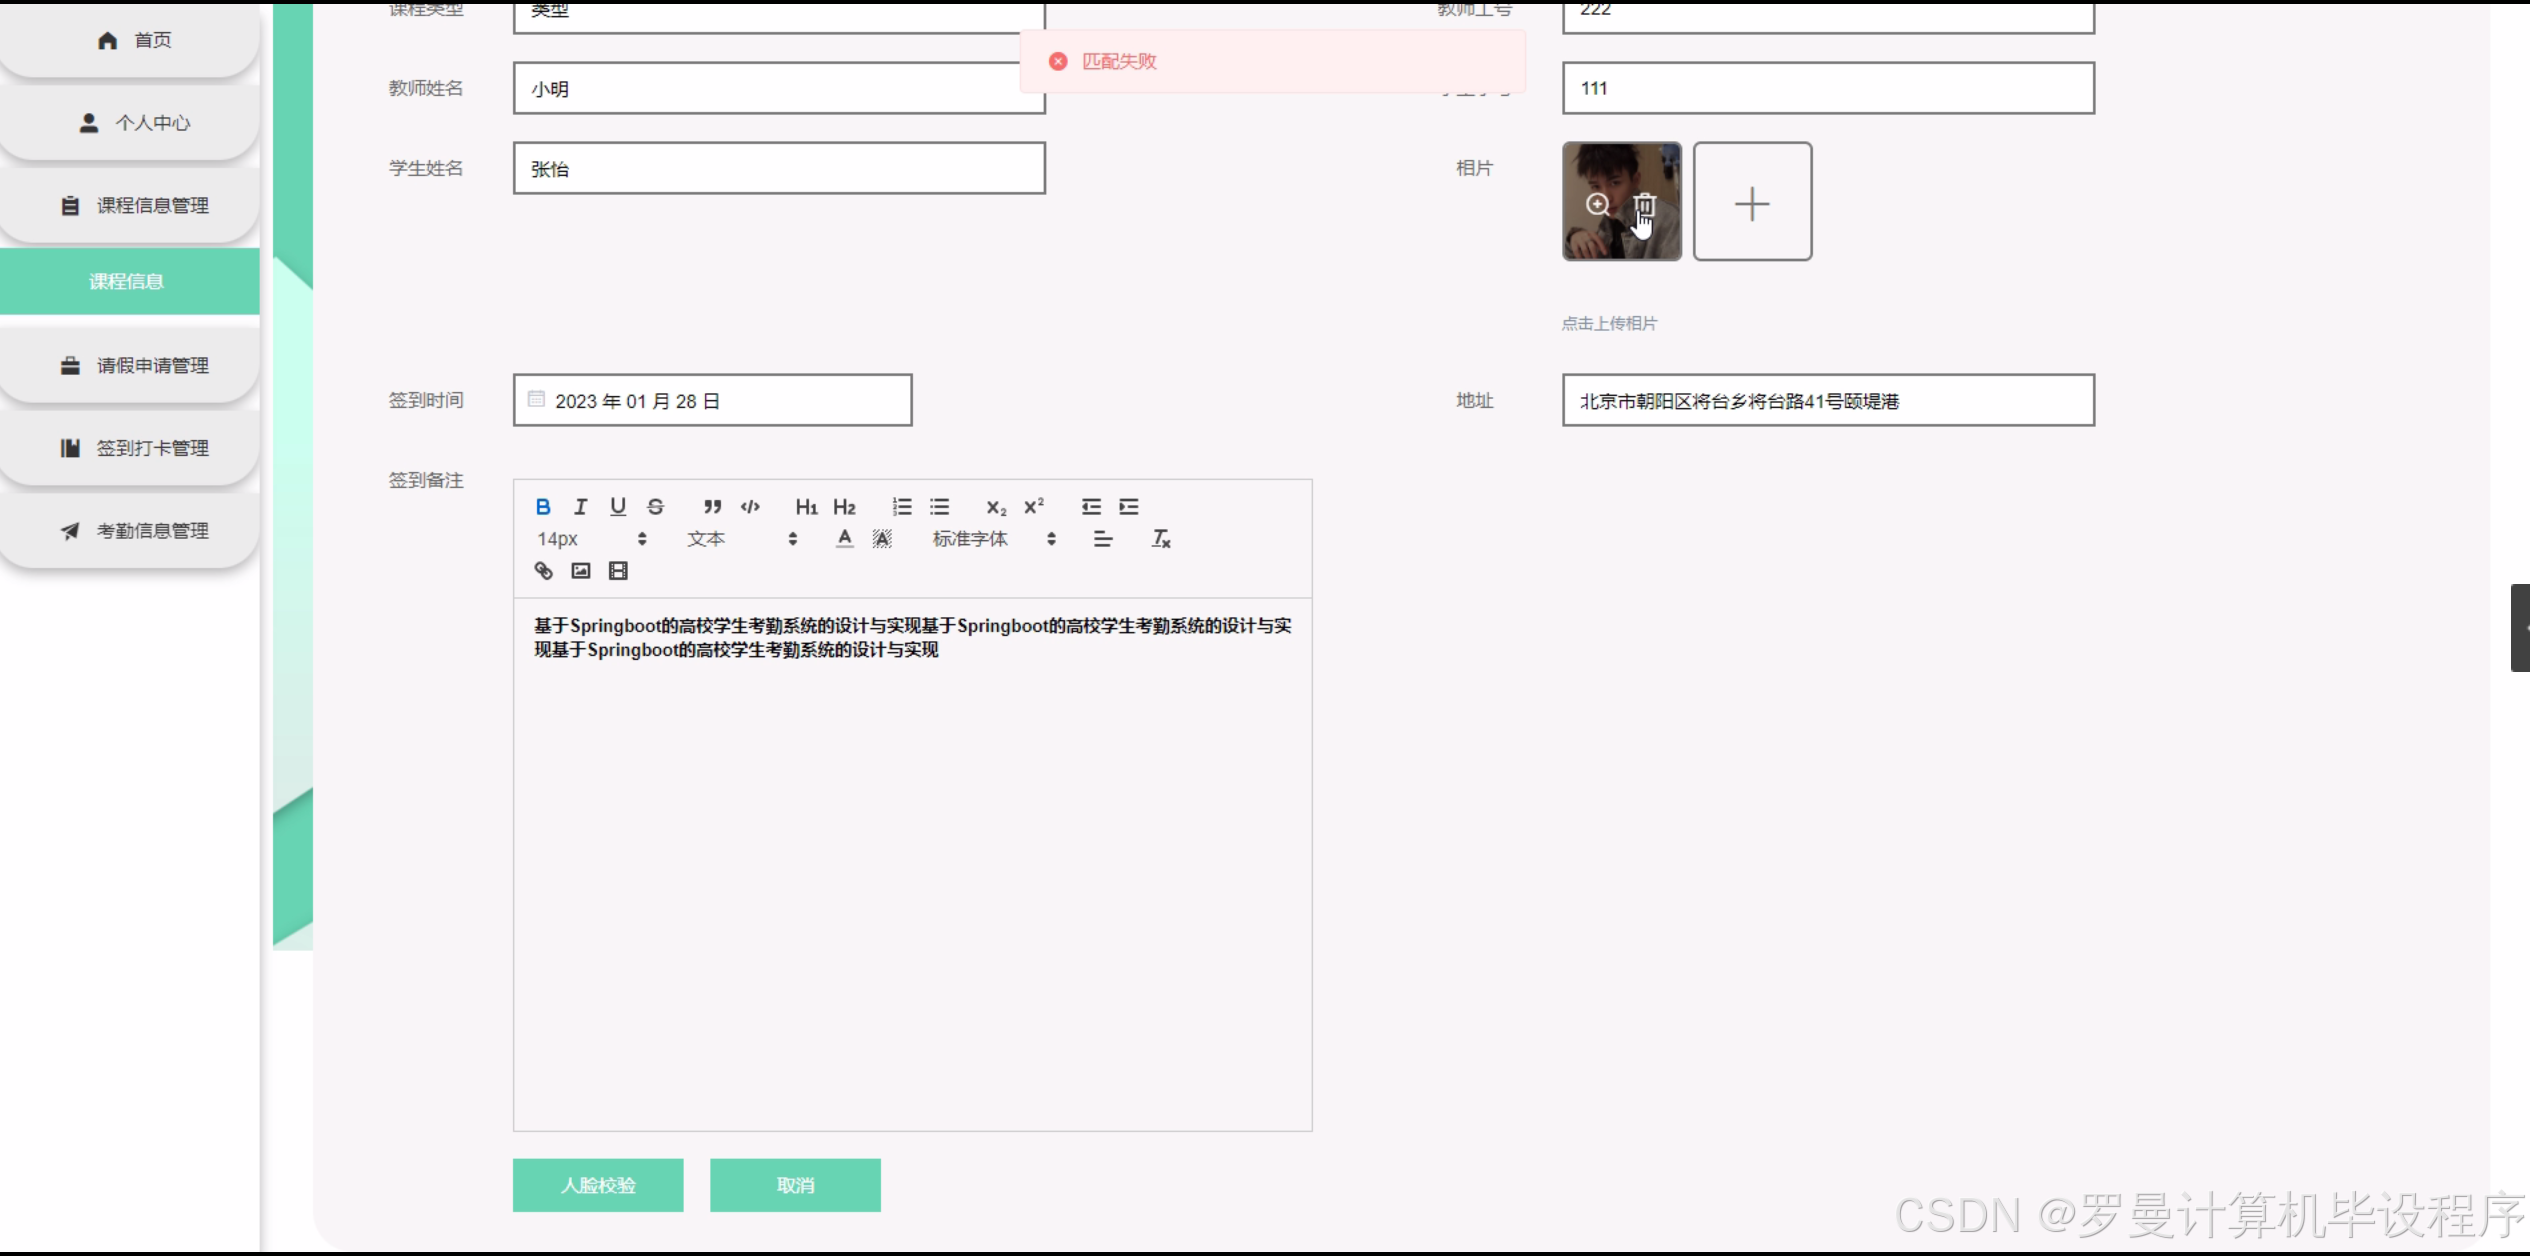Click the insert image icon in editor
Viewport: 2530px width, 1256px height.
581,571
